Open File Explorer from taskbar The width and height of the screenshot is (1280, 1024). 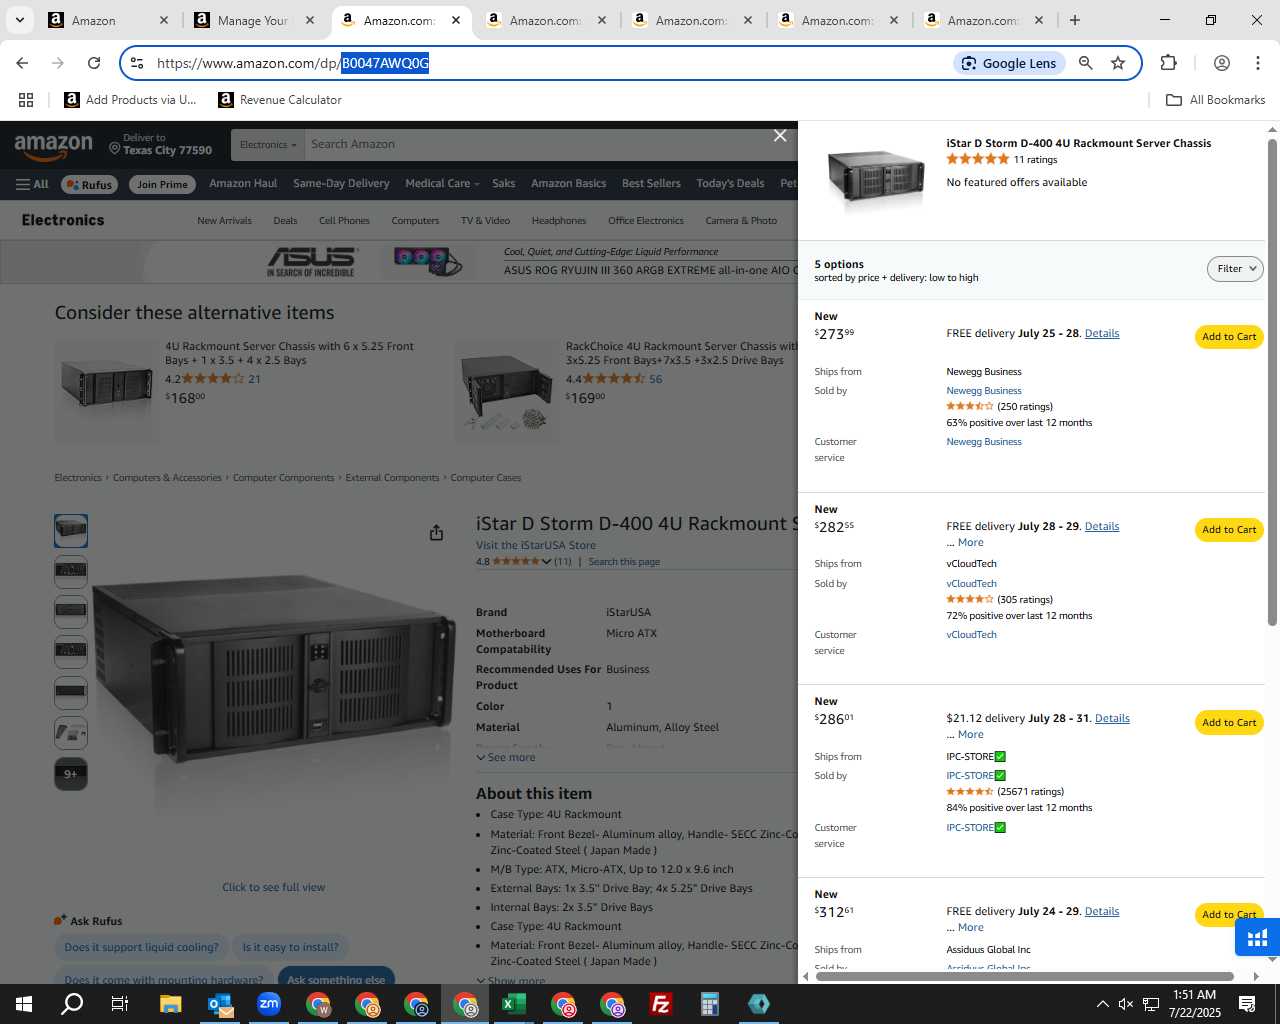tap(171, 1004)
